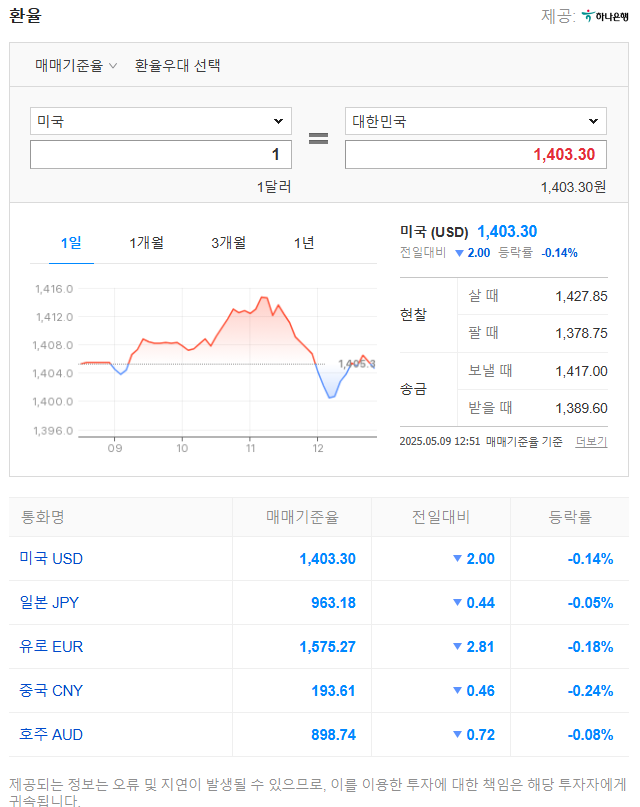The image size is (640, 807).
Task: Click the -0.18% value in EUR row
Action: point(590,646)
